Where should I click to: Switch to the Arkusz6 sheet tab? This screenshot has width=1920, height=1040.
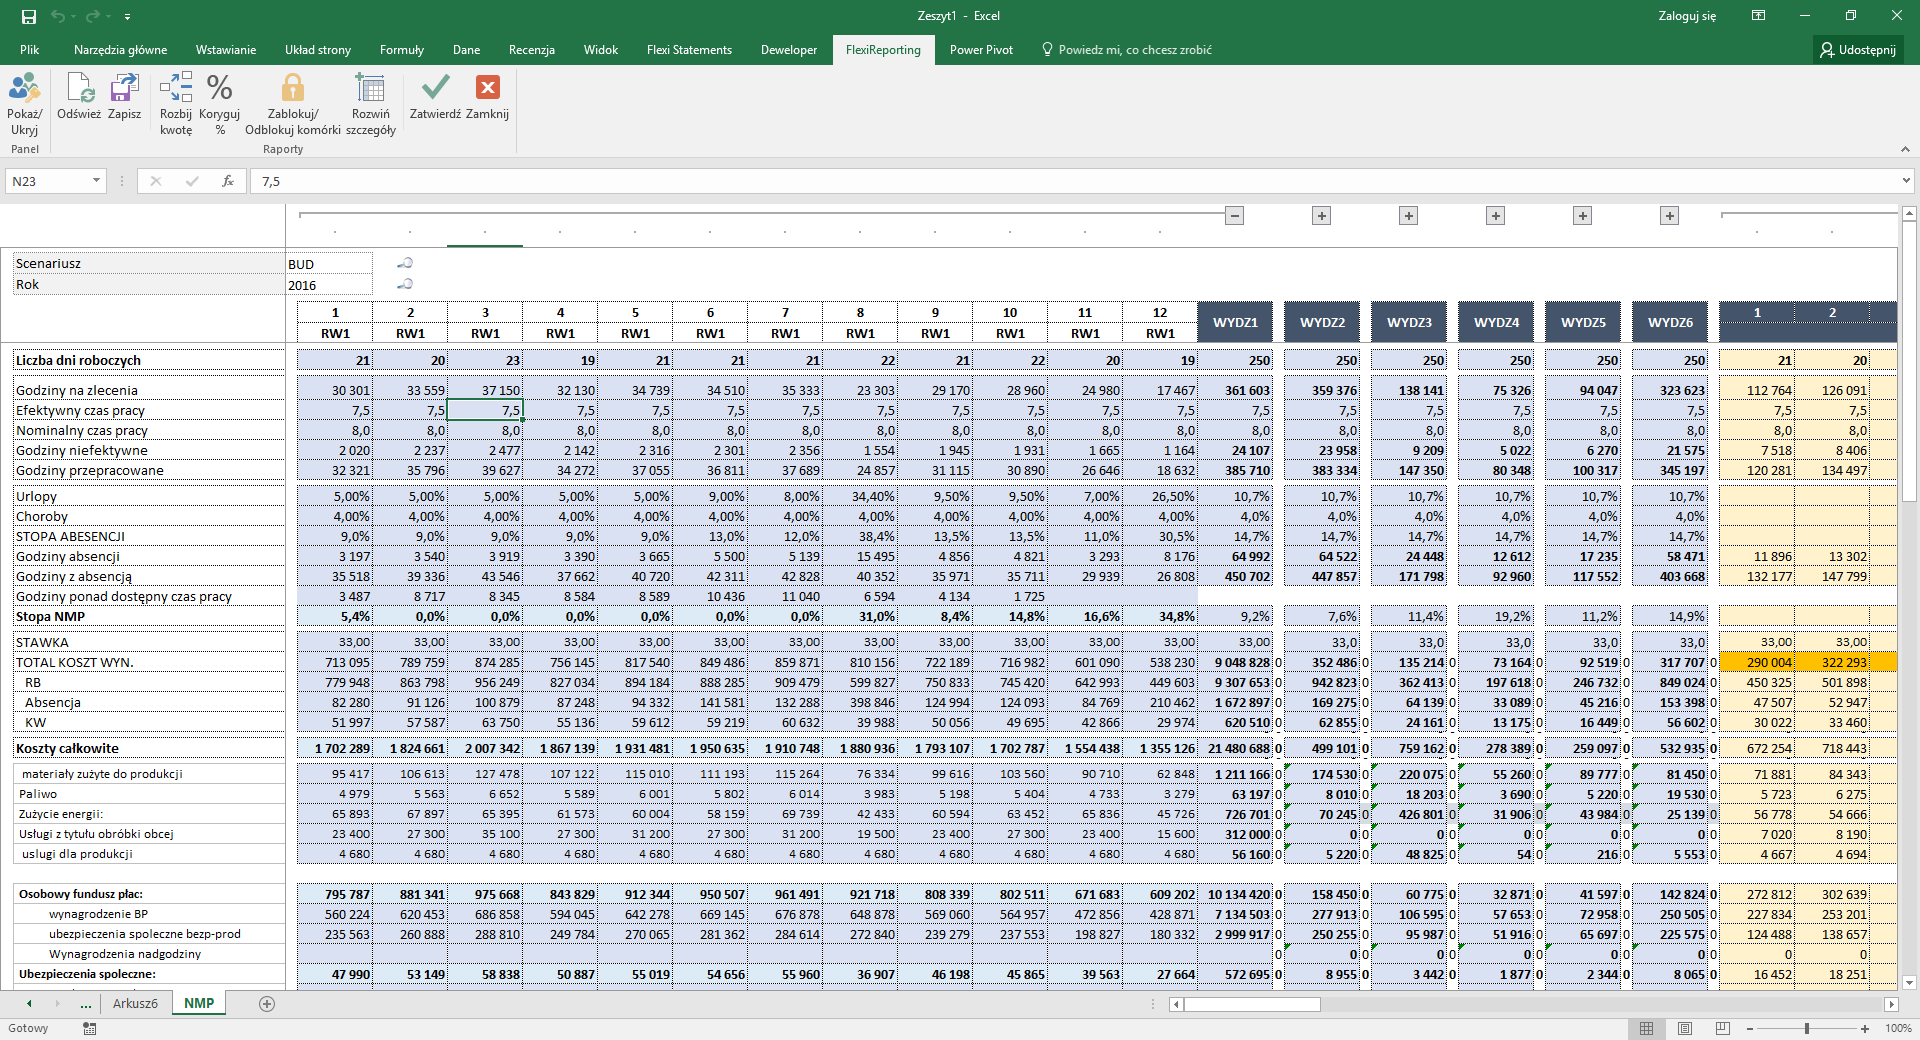(135, 1003)
